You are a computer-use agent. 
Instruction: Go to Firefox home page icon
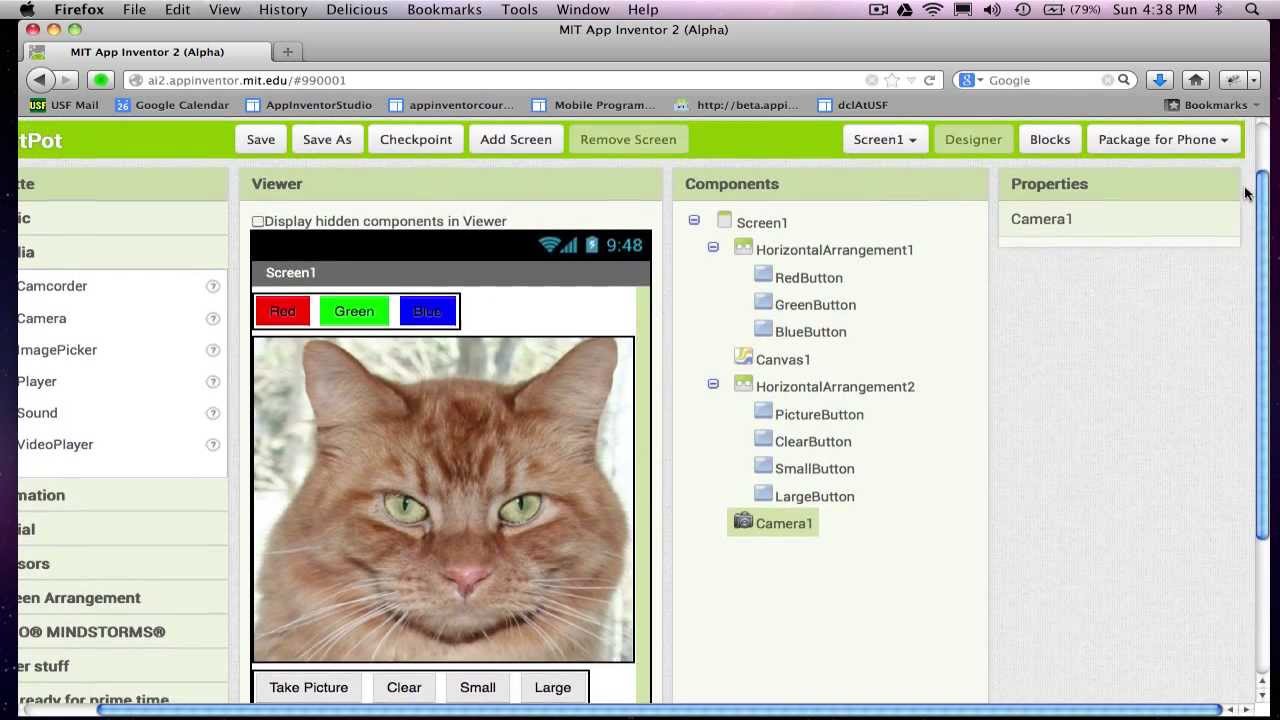point(1196,80)
